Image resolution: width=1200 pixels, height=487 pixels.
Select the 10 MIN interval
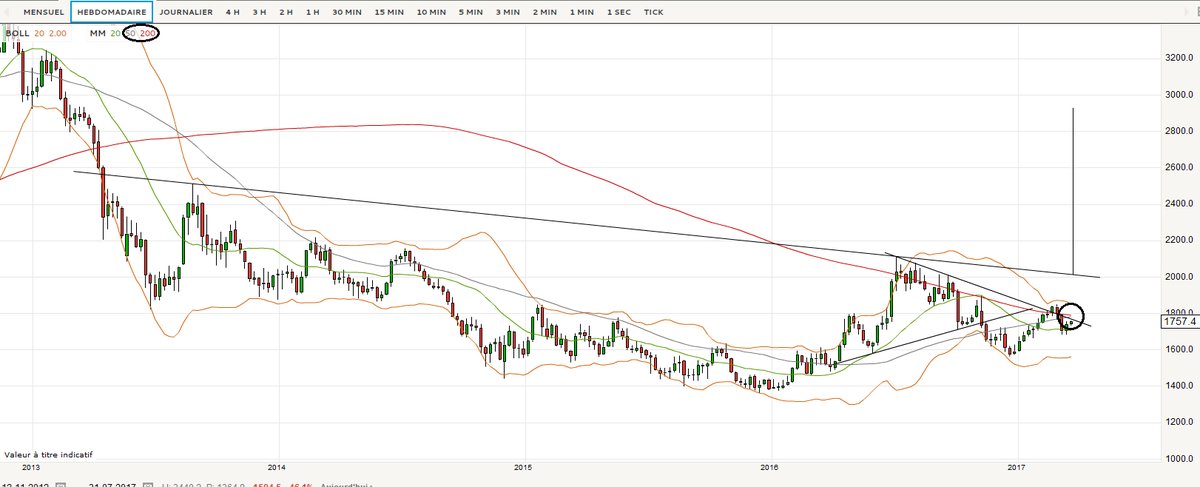(431, 12)
